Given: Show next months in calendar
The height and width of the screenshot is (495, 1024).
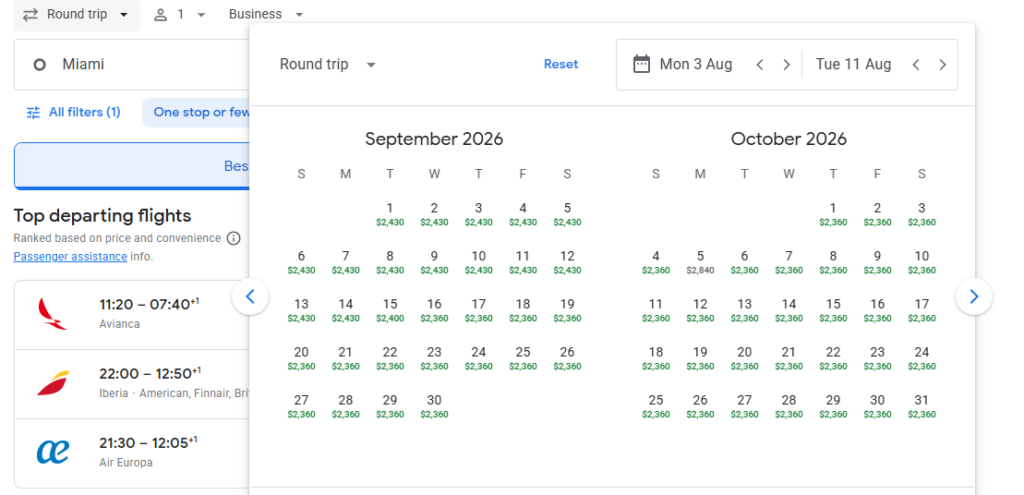Looking at the screenshot, I should point(974,296).
